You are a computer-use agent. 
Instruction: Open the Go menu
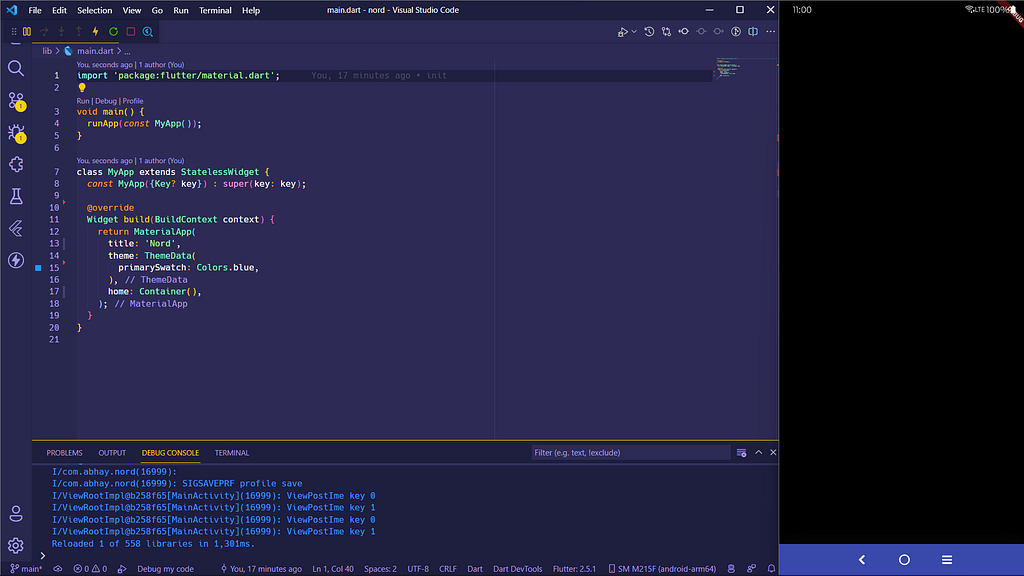157,10
